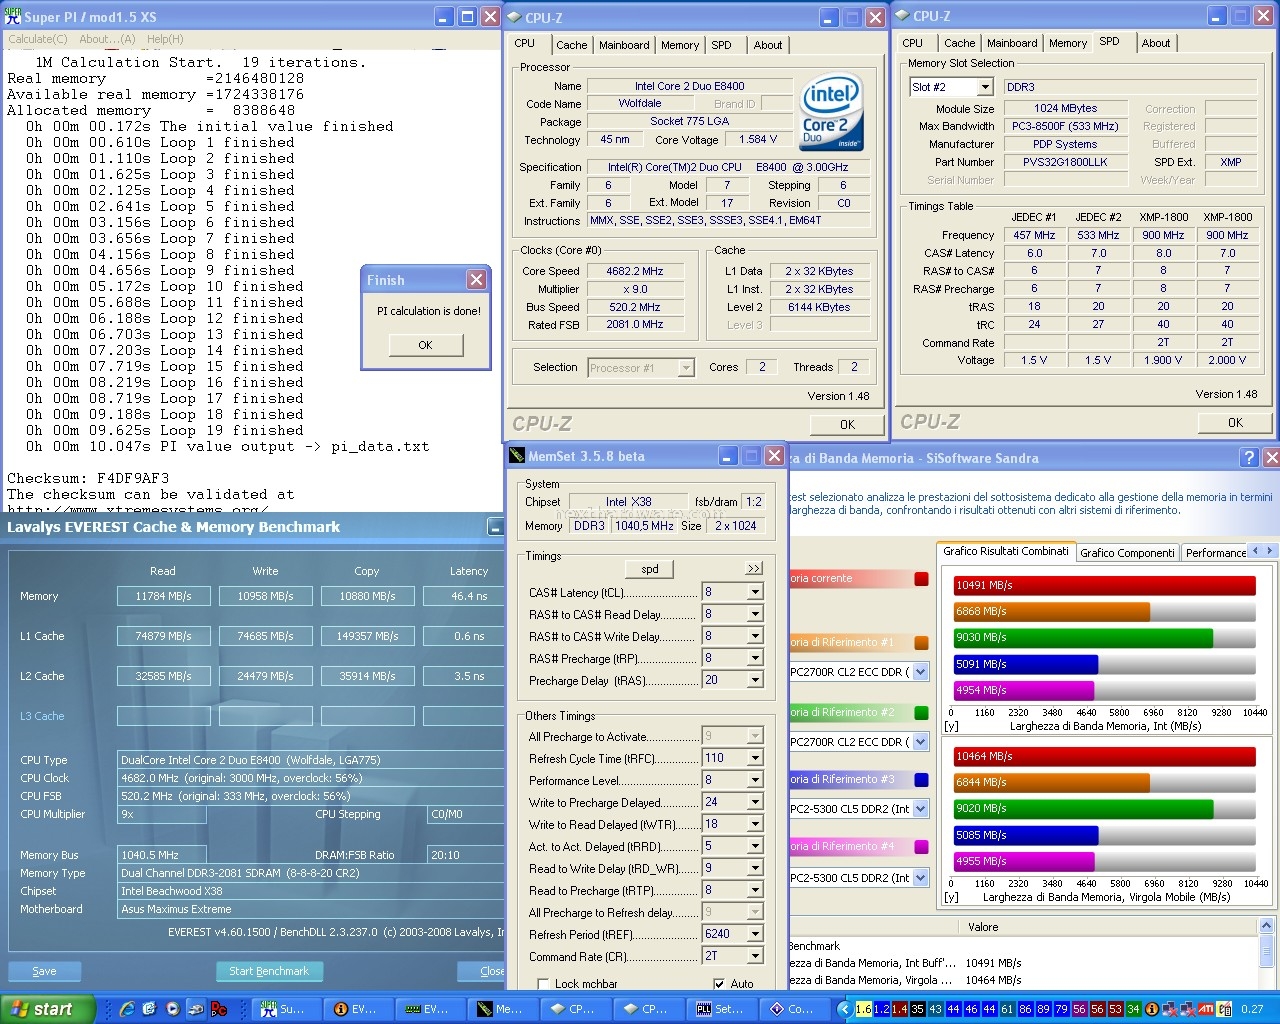Screen dimensions: 1280x1024
Task: Click the red current memory color swatch
Action: tap(922, 579)
